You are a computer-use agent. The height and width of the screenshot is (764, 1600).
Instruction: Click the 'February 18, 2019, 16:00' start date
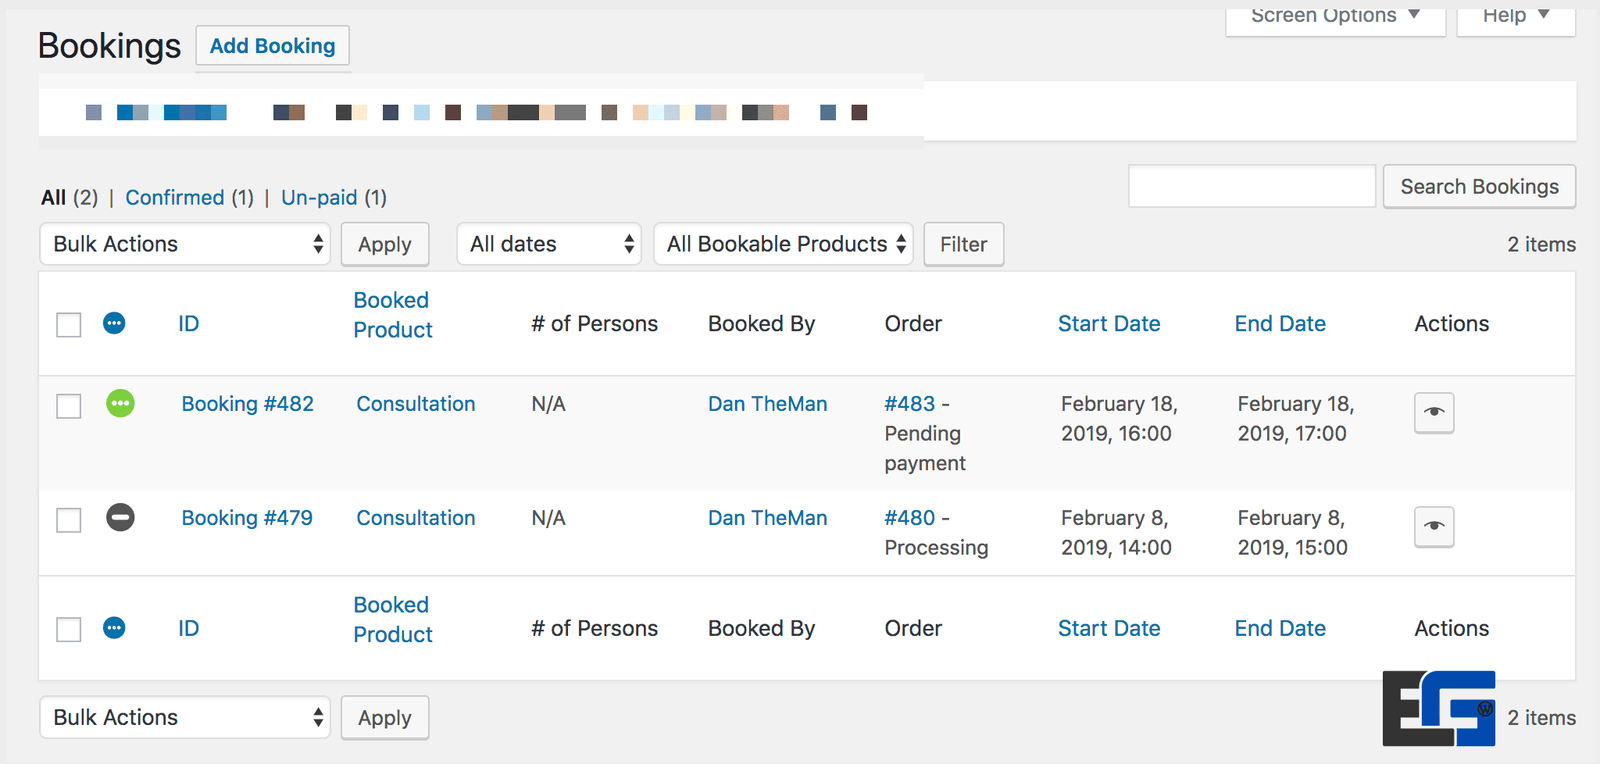pos(1119,419)
